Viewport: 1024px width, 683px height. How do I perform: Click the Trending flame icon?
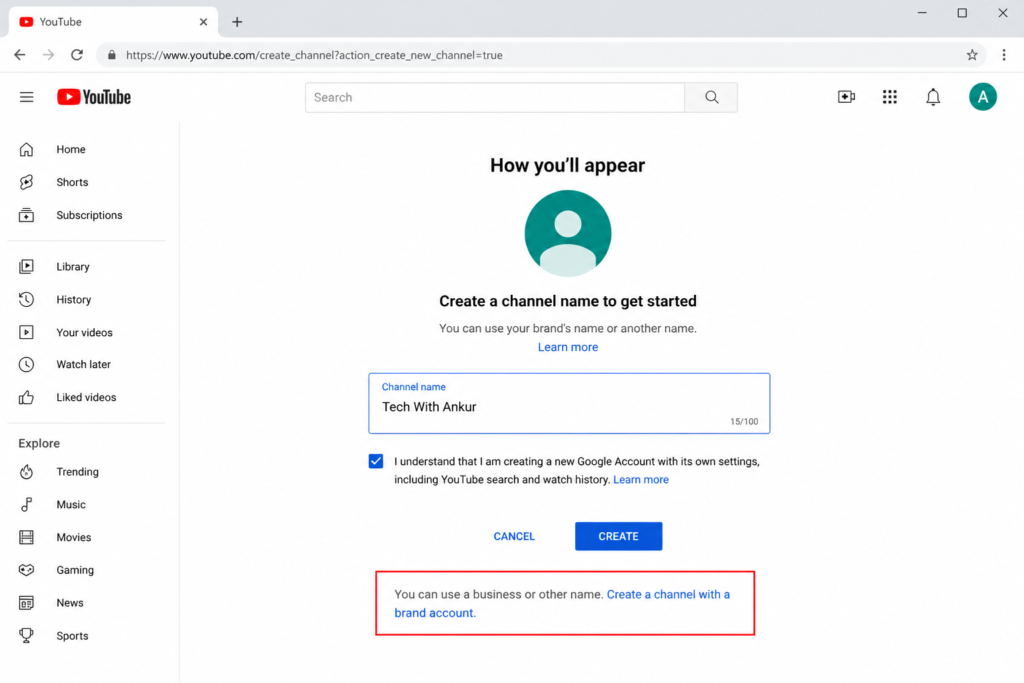26,471
